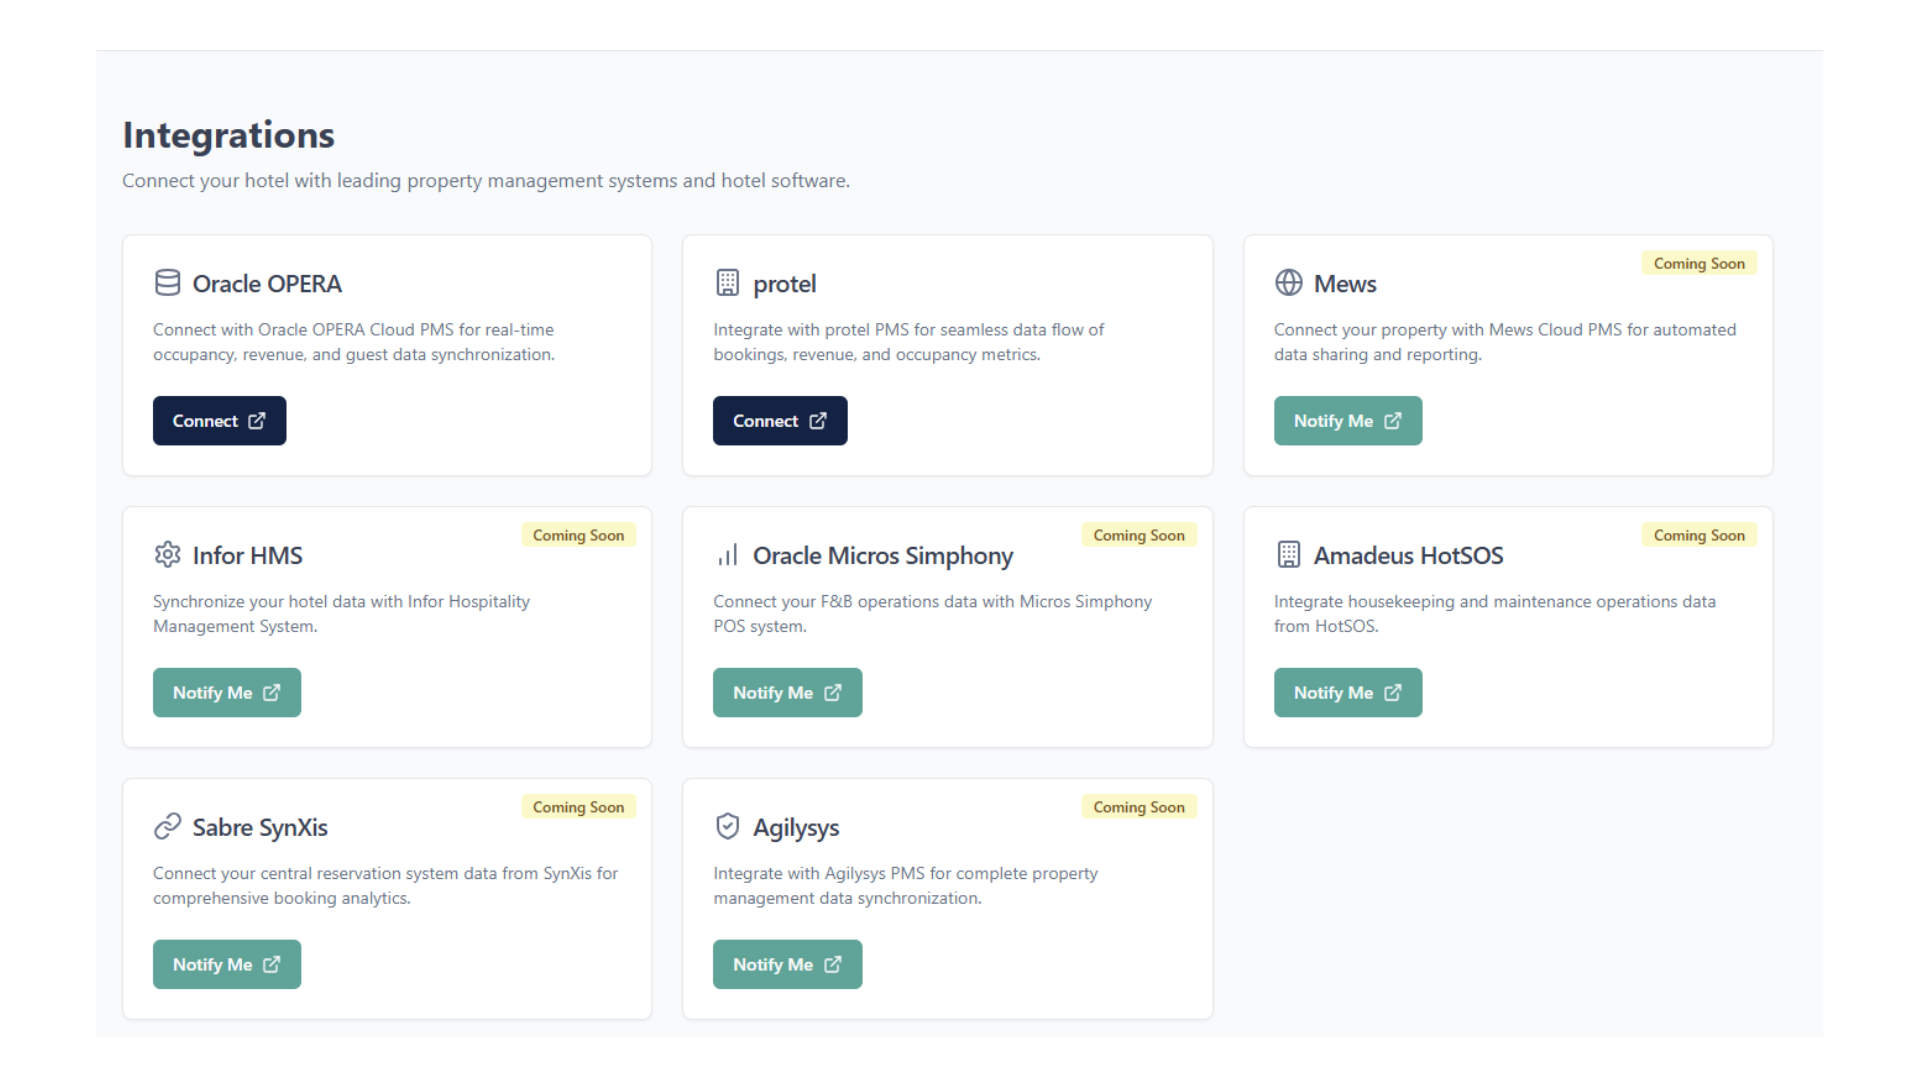
Task: Click external-link icon in Amadeus HotSOS Notify Me button
Action: [x=1393, y=692]
